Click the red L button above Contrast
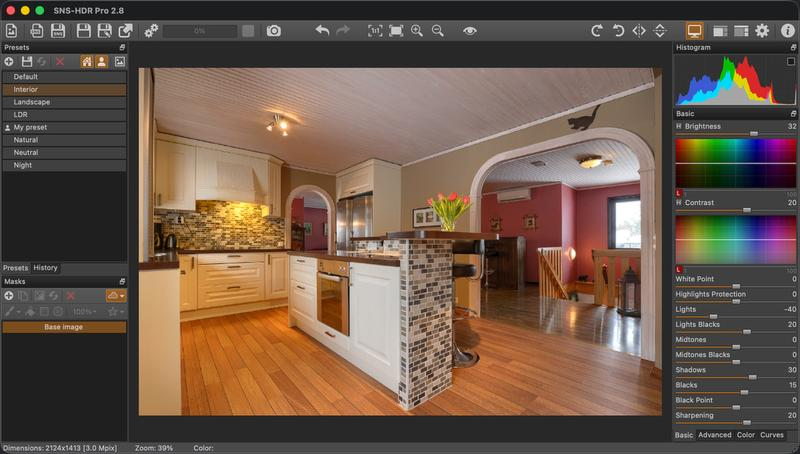Screen dimensions: 800x454 [679, 193]
